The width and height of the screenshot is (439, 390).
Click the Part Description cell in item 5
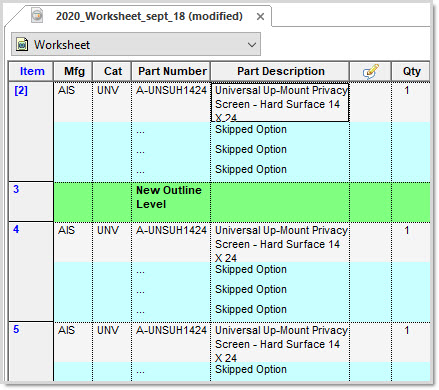(280, 342)
